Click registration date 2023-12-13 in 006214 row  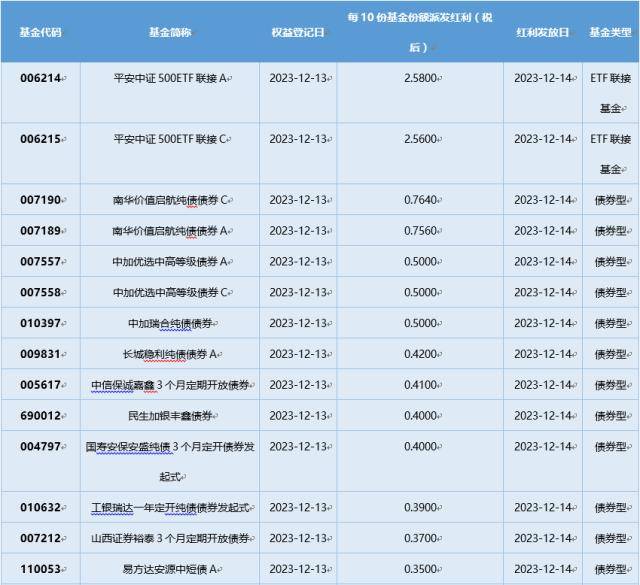pyautogui.click(x=298, y=78)
